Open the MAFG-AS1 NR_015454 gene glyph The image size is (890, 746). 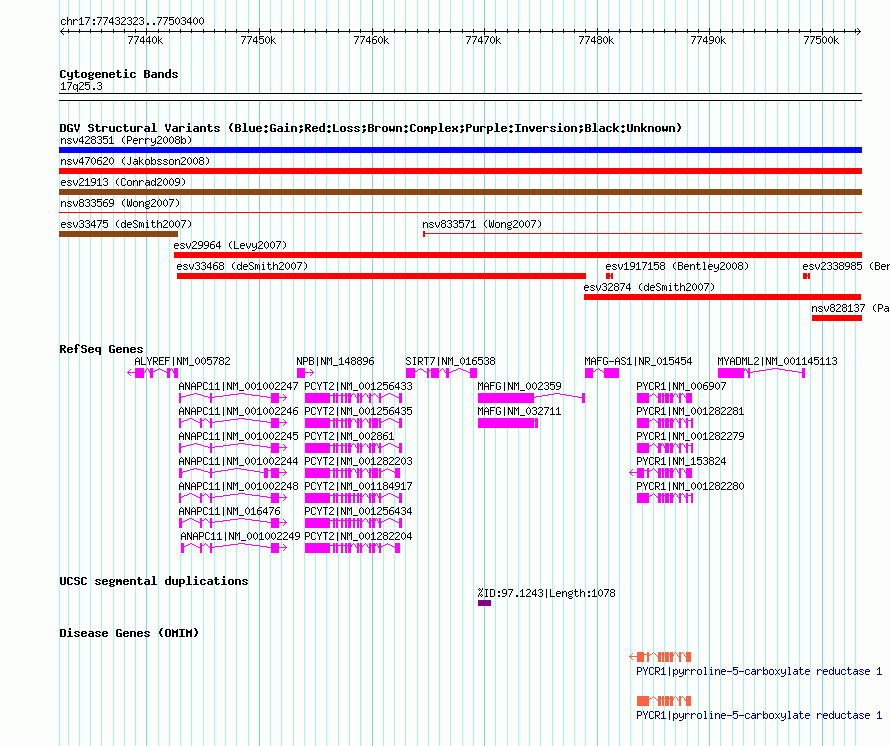602,372
